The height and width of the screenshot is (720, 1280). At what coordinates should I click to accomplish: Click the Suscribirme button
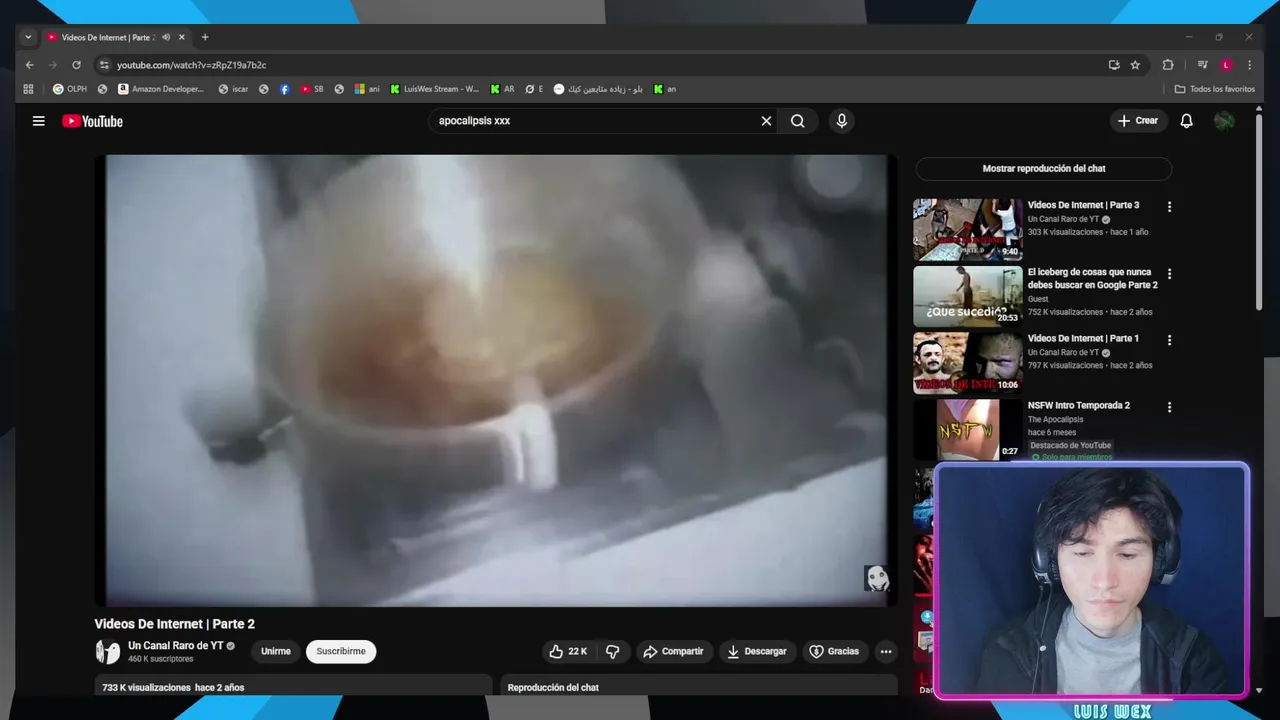pos(341,651)
